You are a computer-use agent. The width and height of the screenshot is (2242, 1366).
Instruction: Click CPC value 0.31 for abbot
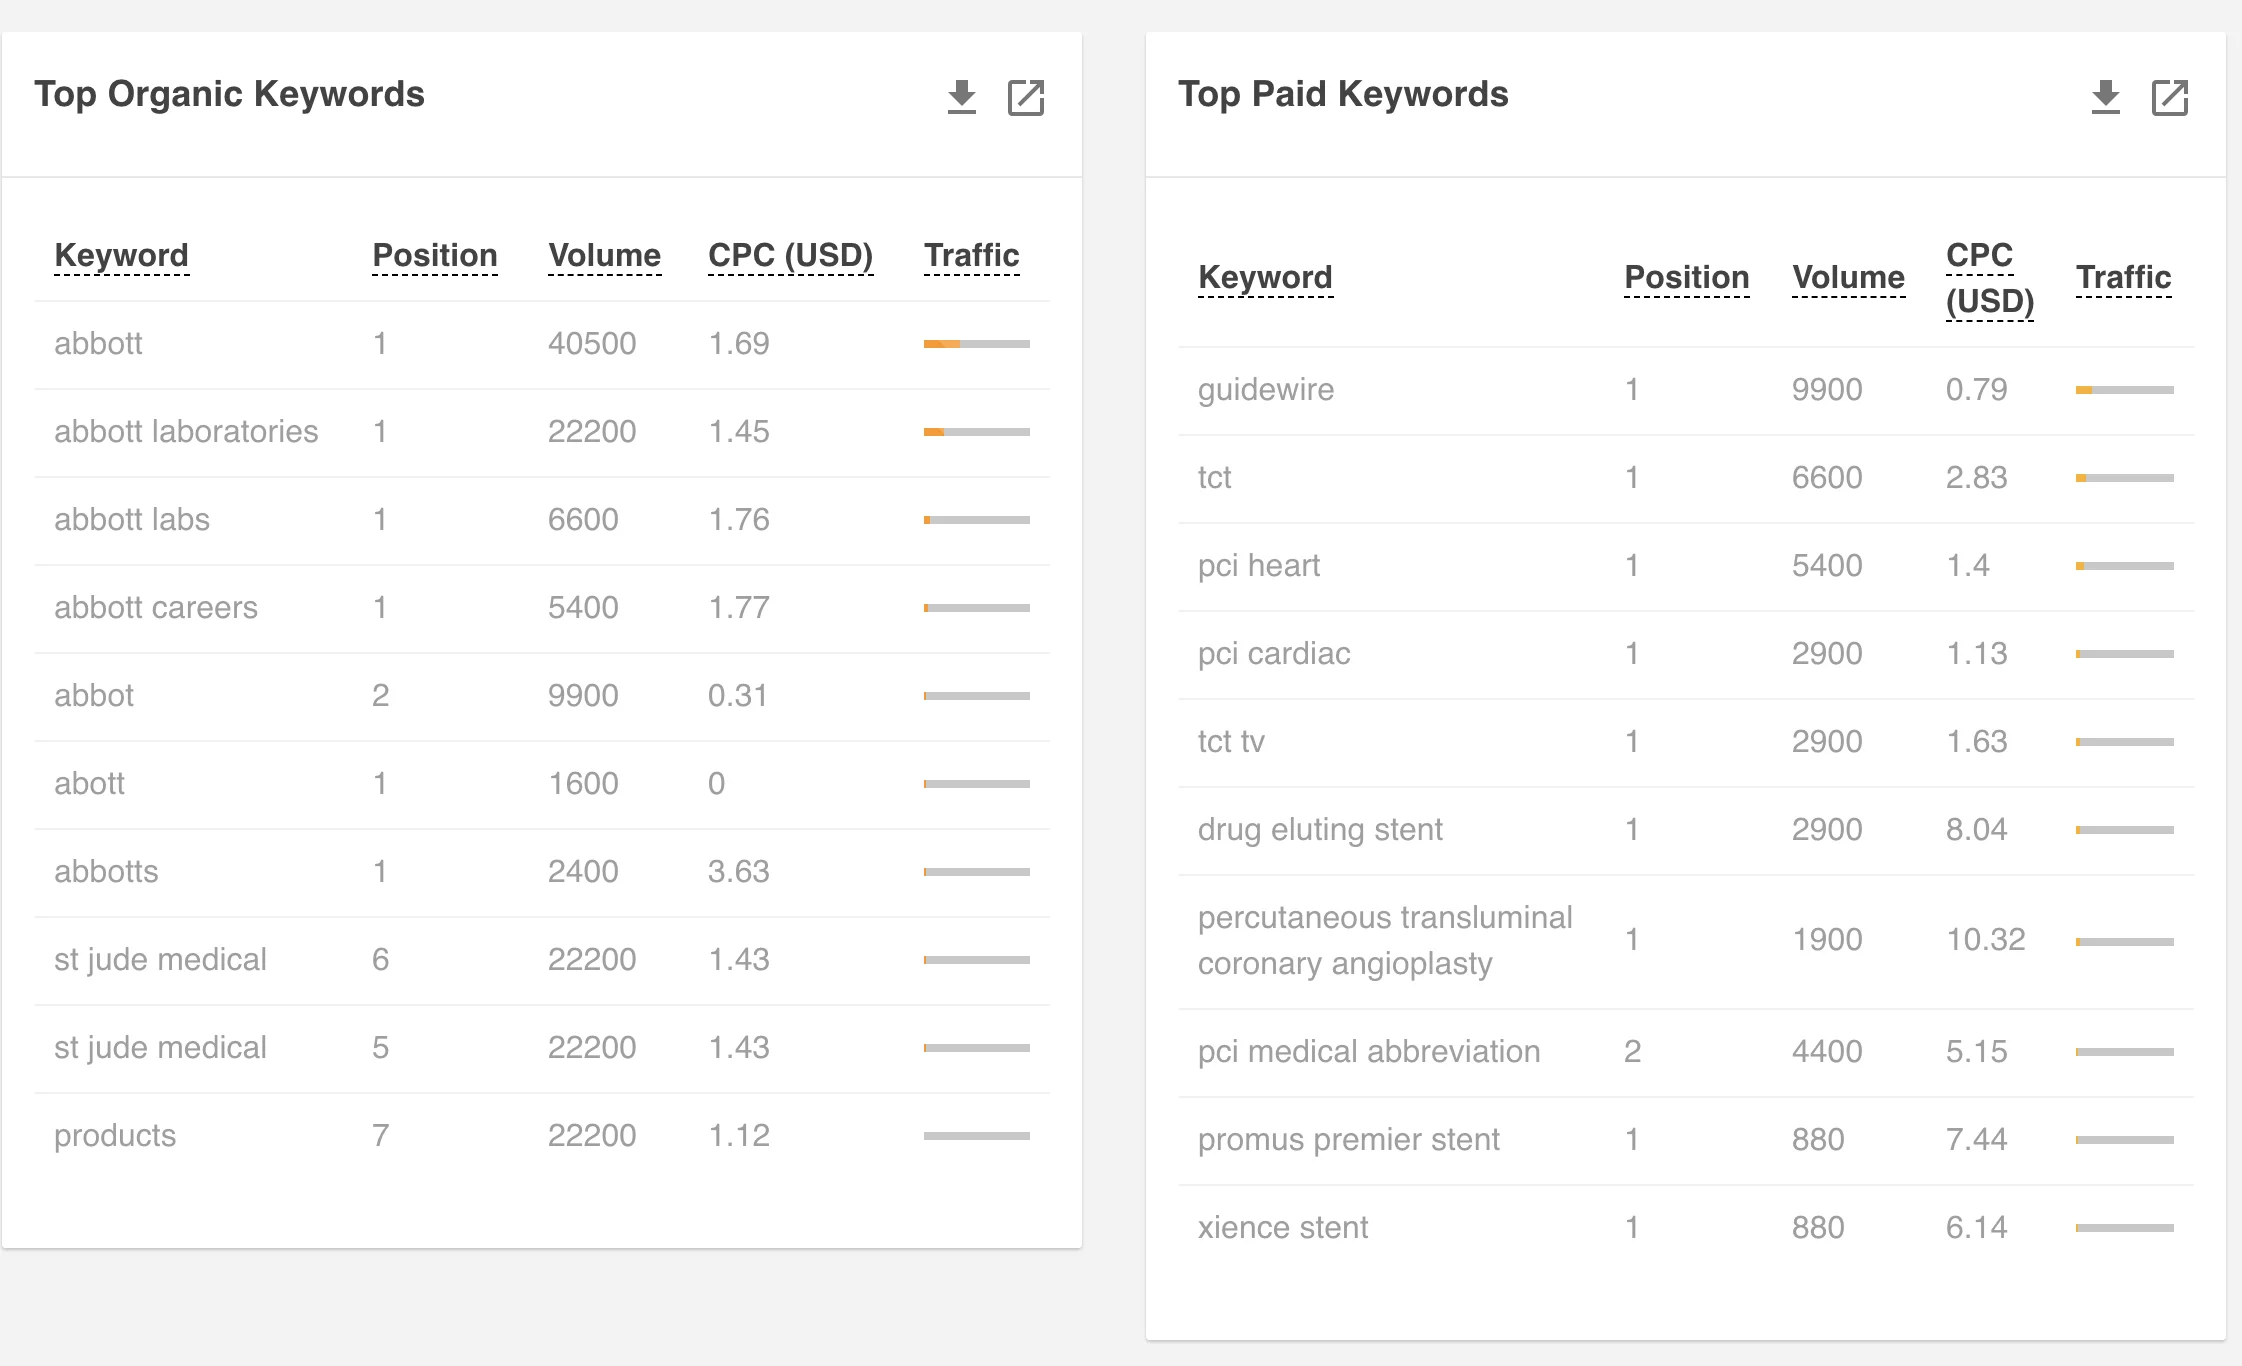click(738, 696)
